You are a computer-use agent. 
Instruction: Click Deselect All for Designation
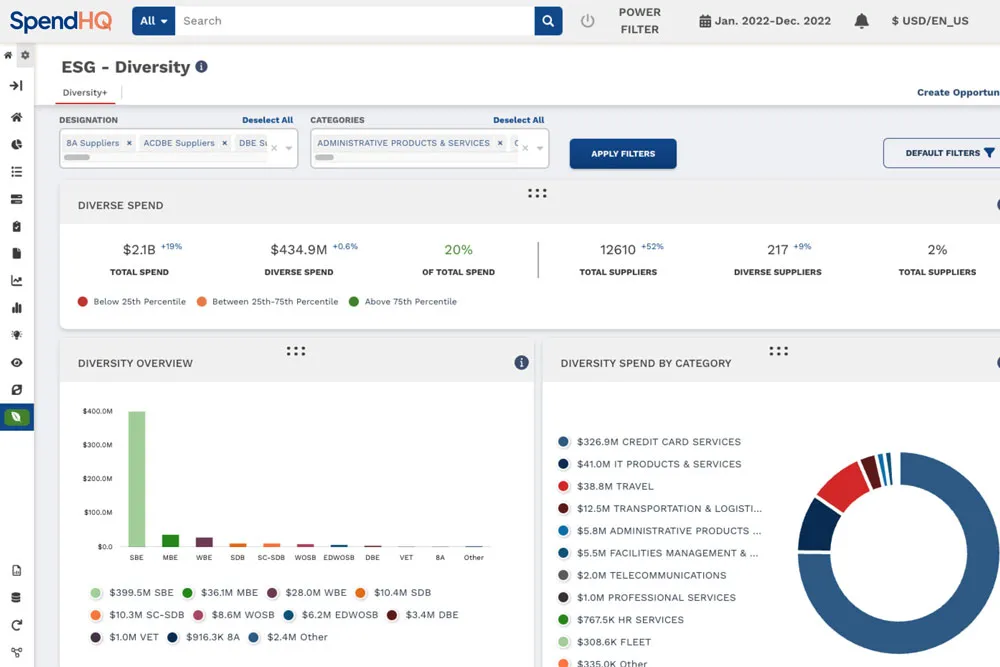coord(267,120)
